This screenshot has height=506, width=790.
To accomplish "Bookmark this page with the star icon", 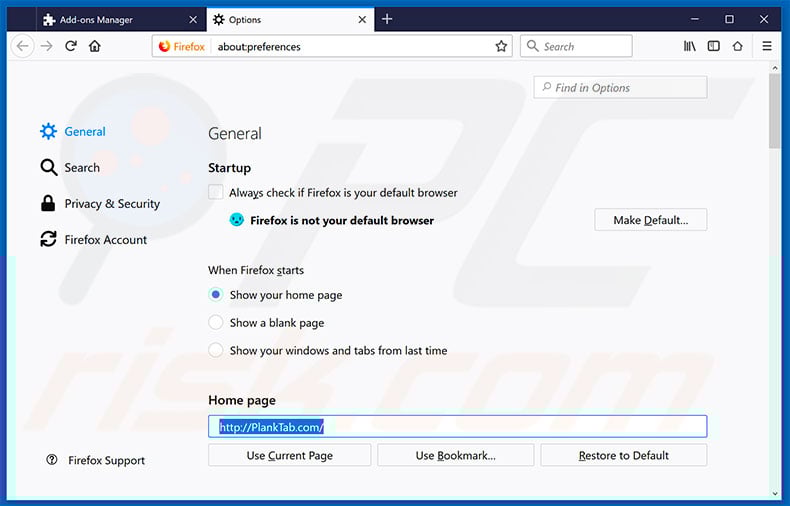I will coord(501,46).
